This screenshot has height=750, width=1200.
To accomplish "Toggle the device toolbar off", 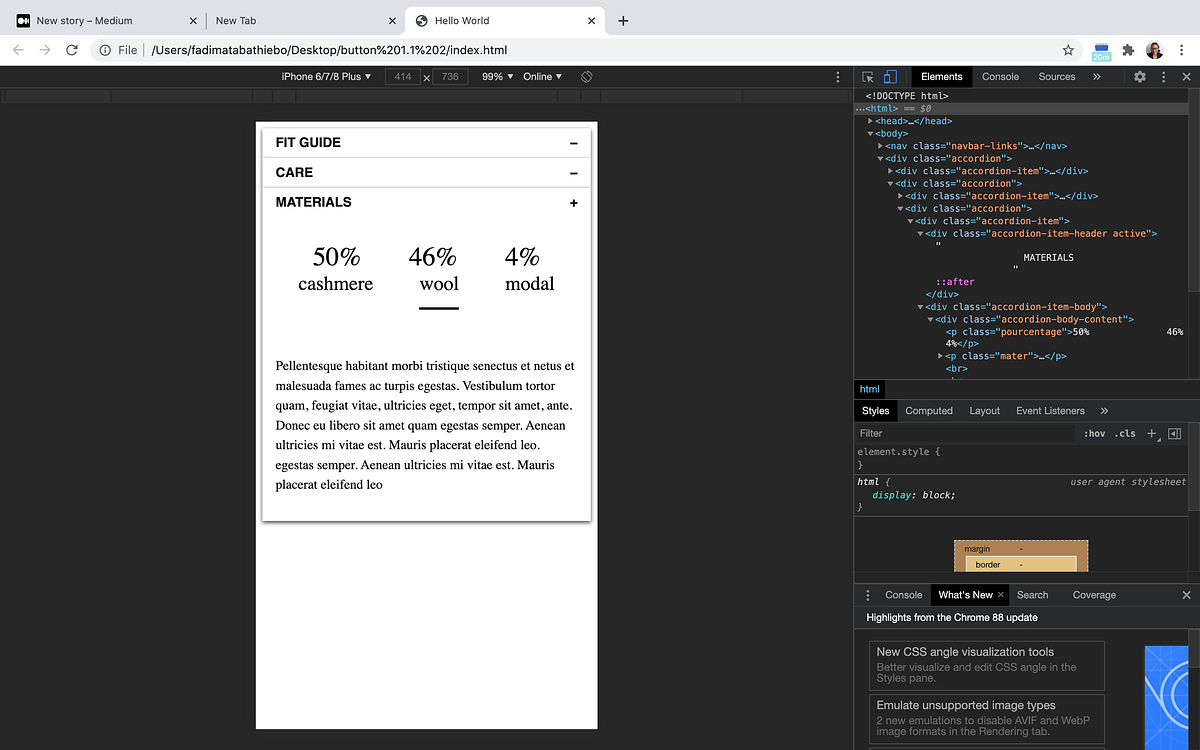I will [x=890, y=76].
